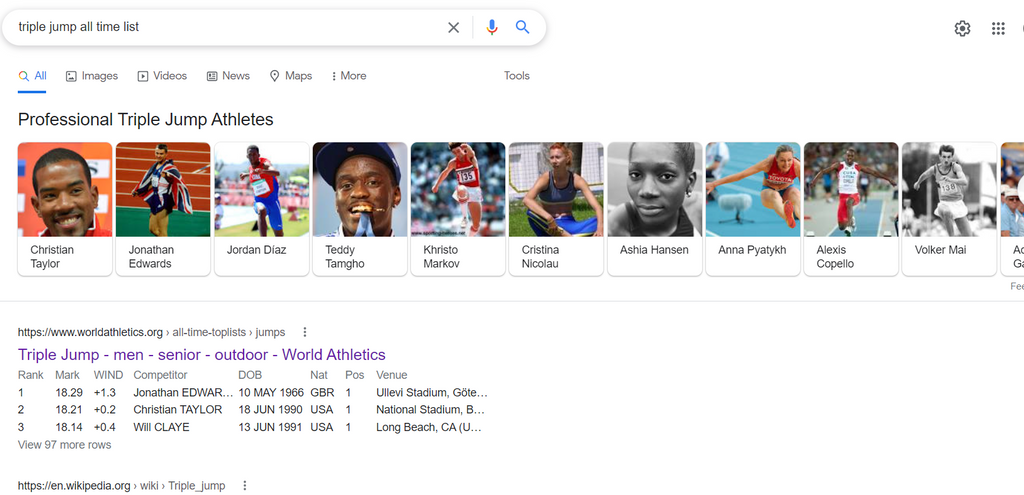Click the Competitor column header
This screenshot has width=1024, height=495.
click(x=160, y=375)
